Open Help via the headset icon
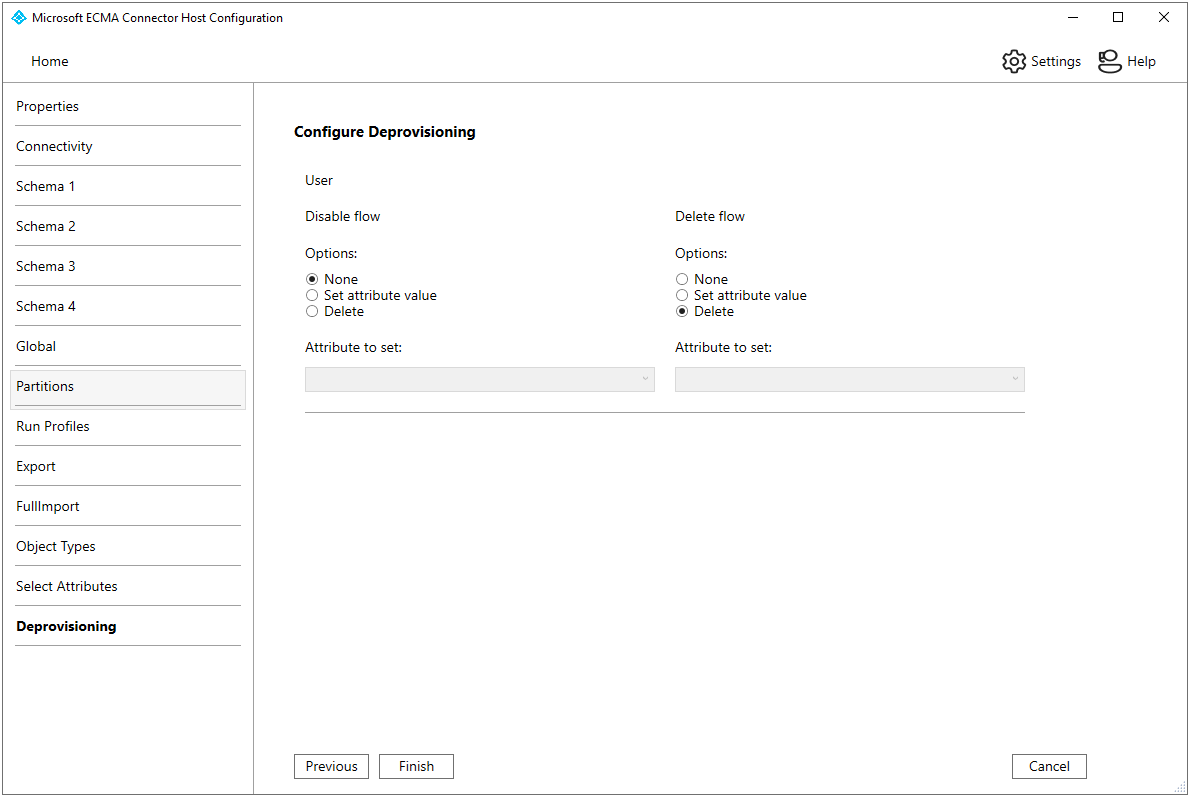This screenshot has width=1190, height=796. 1109,61
